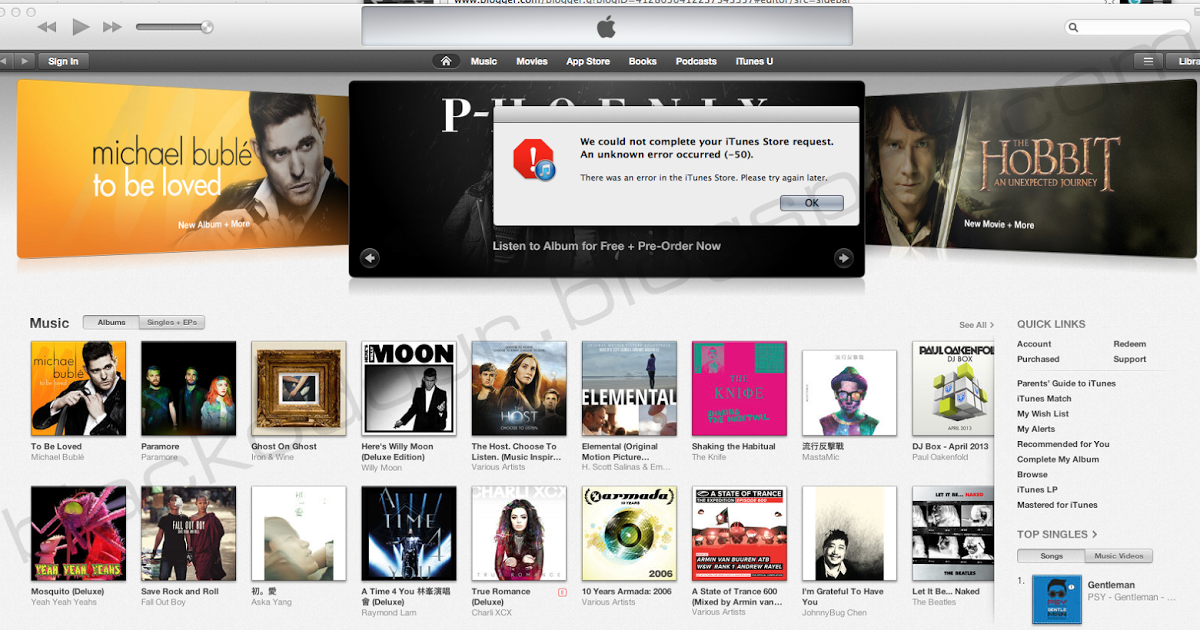Click the previous banner arrow

point(370,258)
